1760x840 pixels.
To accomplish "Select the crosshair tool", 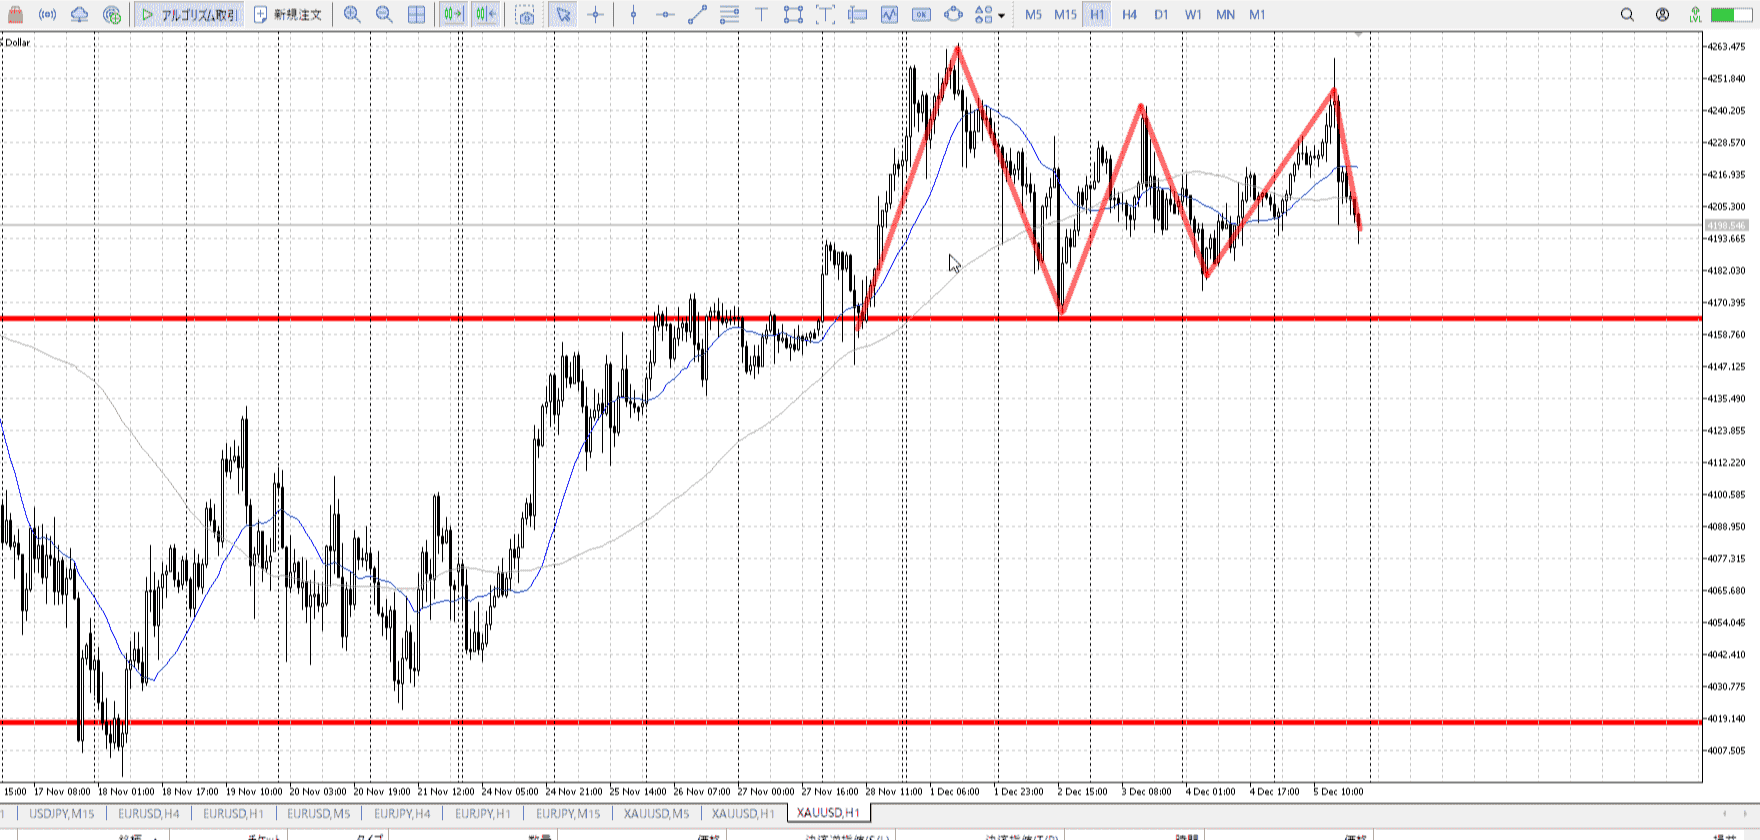I will point(596,15).
